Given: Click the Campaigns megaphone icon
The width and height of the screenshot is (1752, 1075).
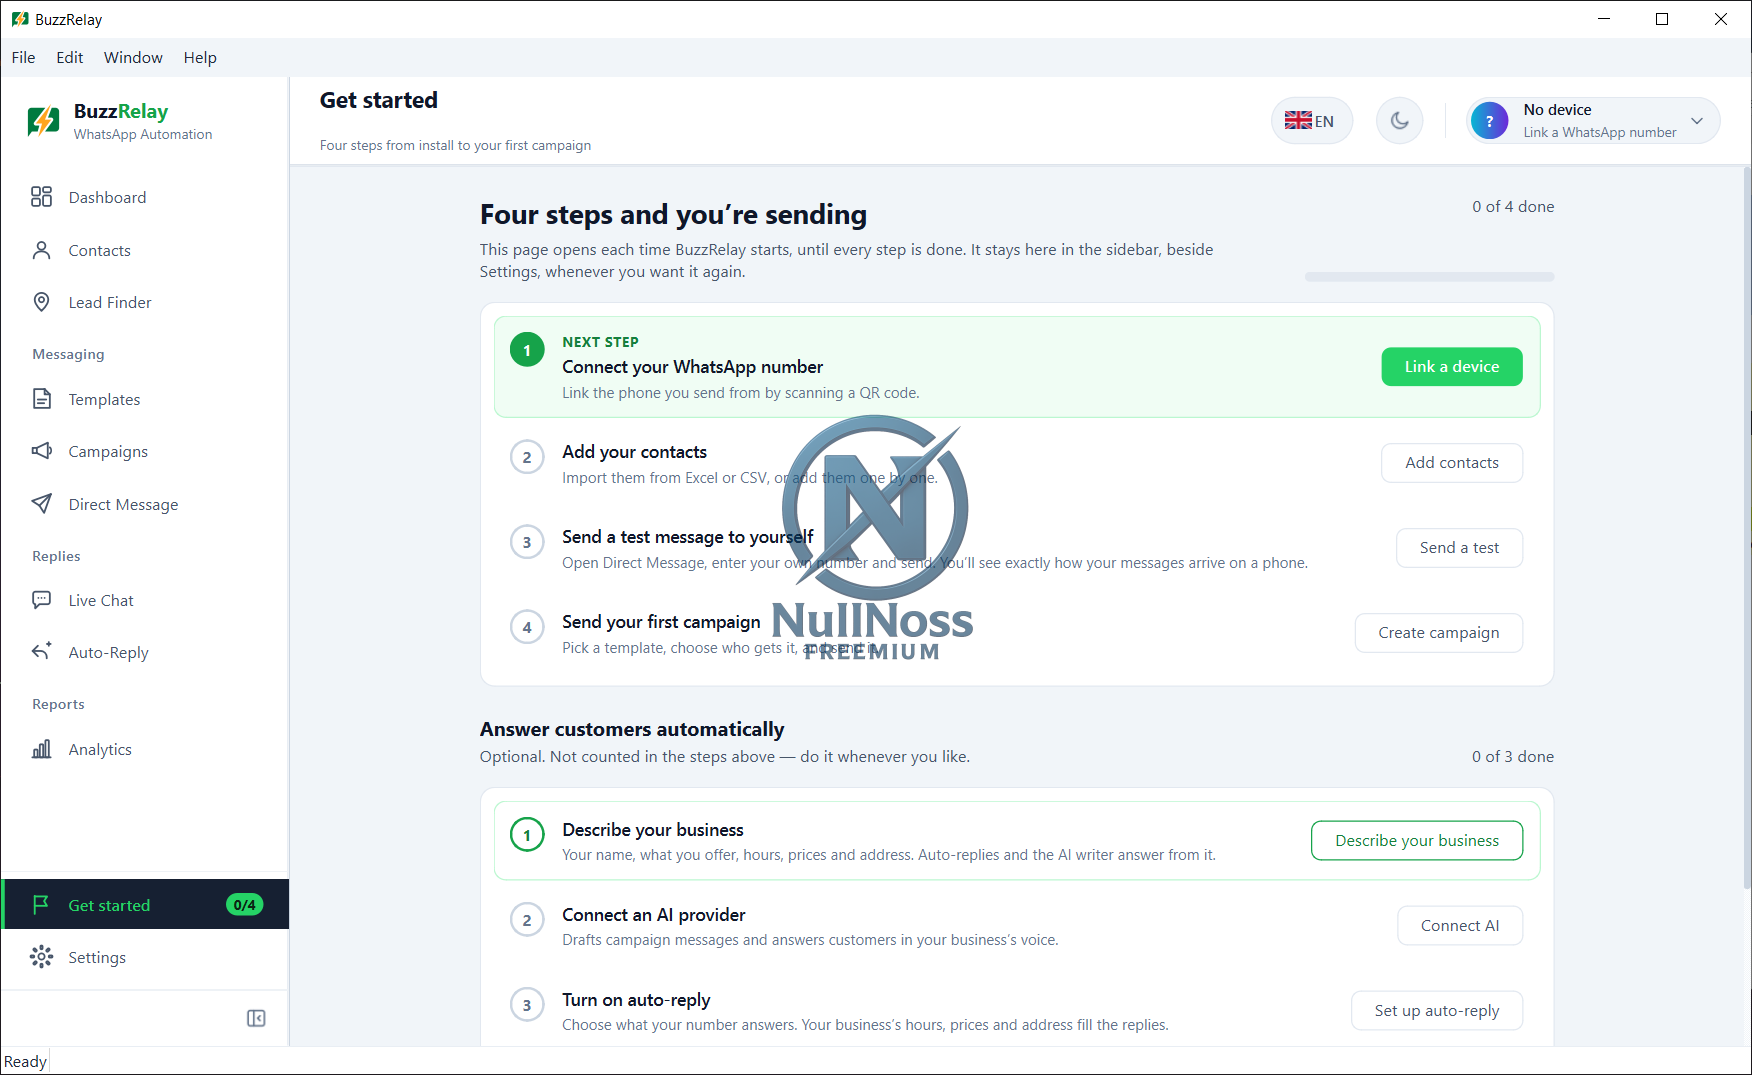Looking at the screenshot, I should coord(41,451).
